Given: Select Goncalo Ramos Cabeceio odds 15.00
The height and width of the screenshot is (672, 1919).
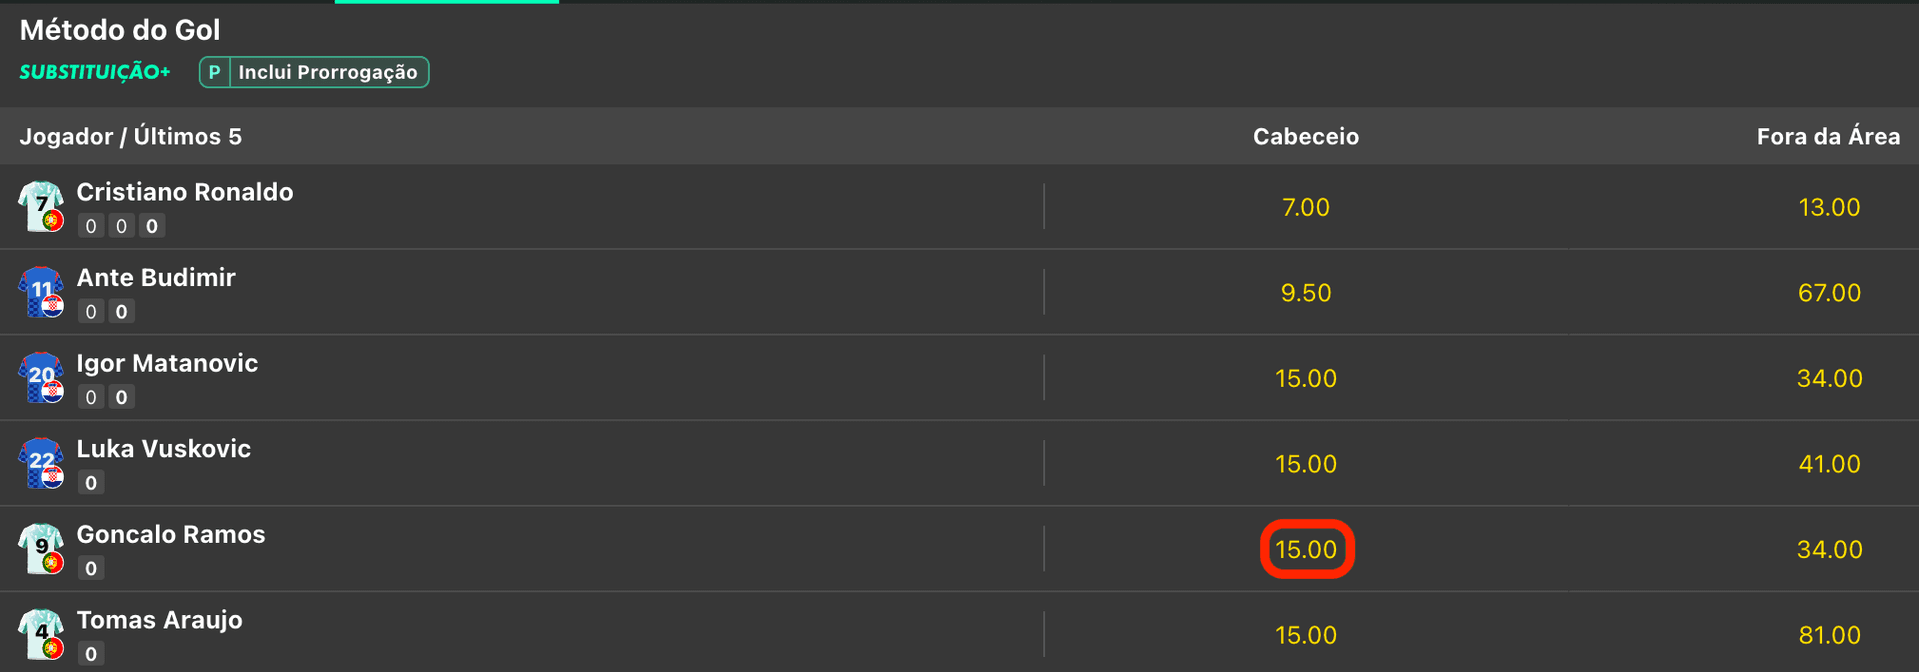Looking at the screenshot, I should coord(1306,549).
